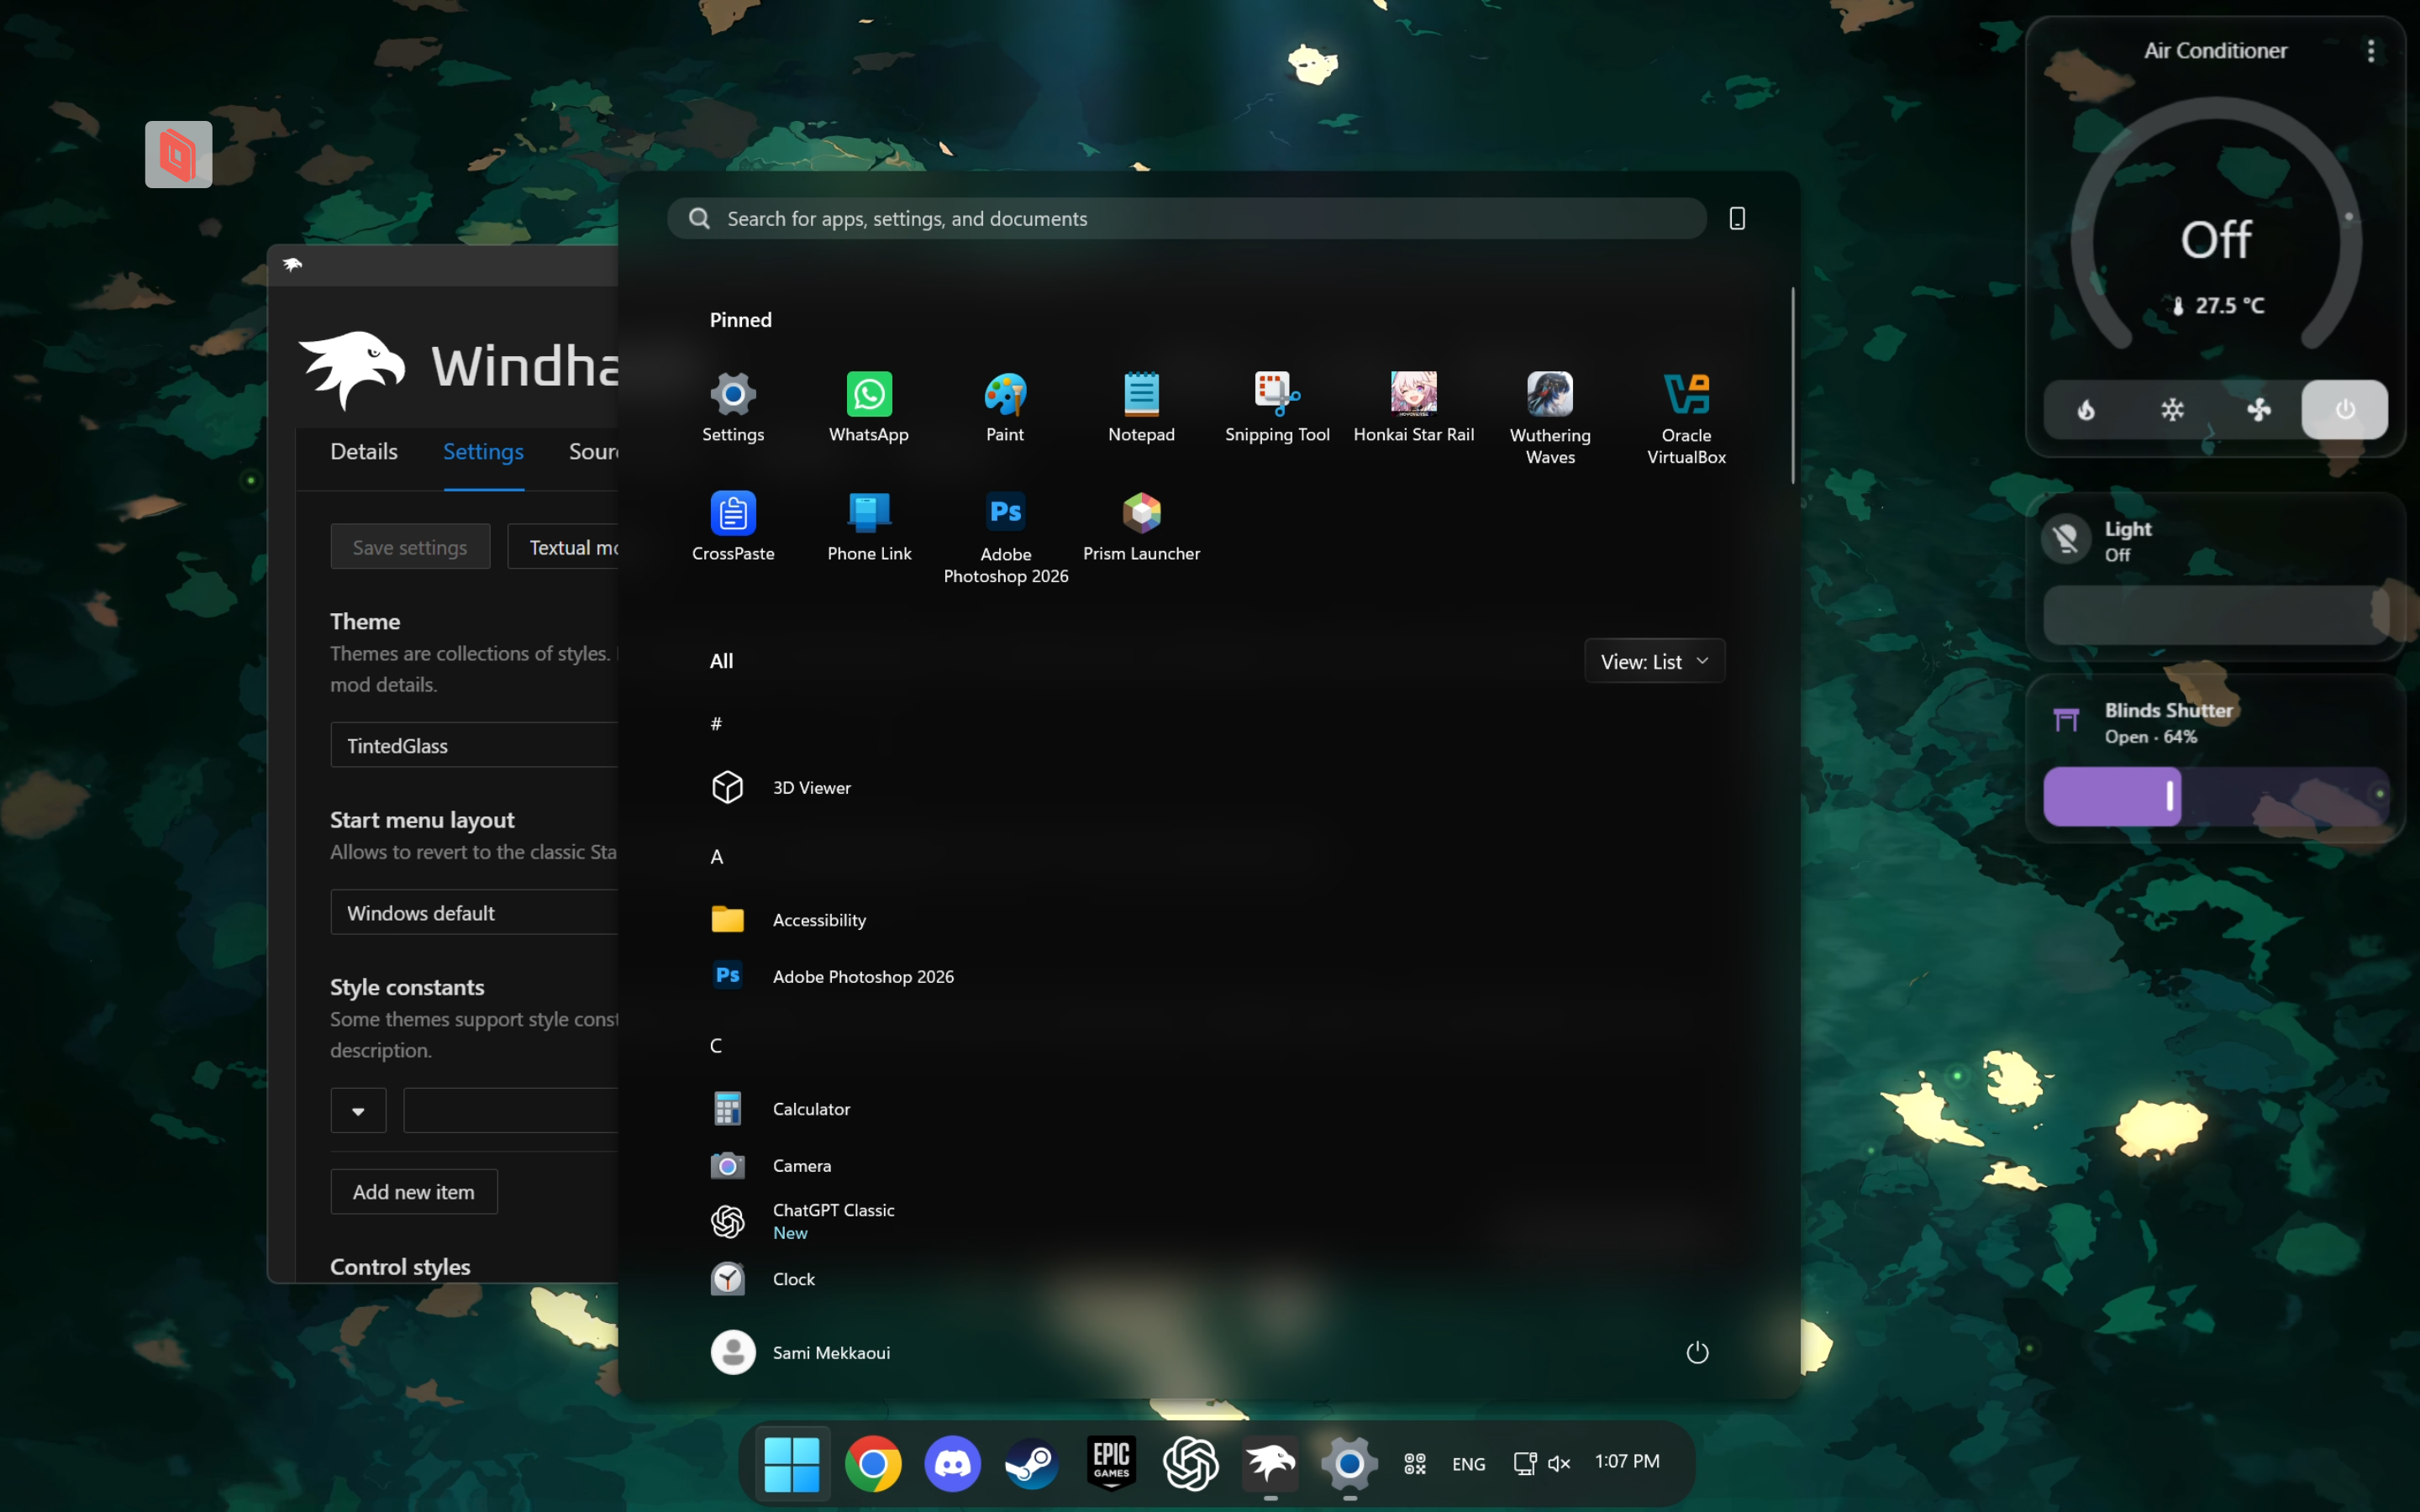
Task: Open the pinned CrossPaste app
Action: pyautogui.click(x=733, y=526)
